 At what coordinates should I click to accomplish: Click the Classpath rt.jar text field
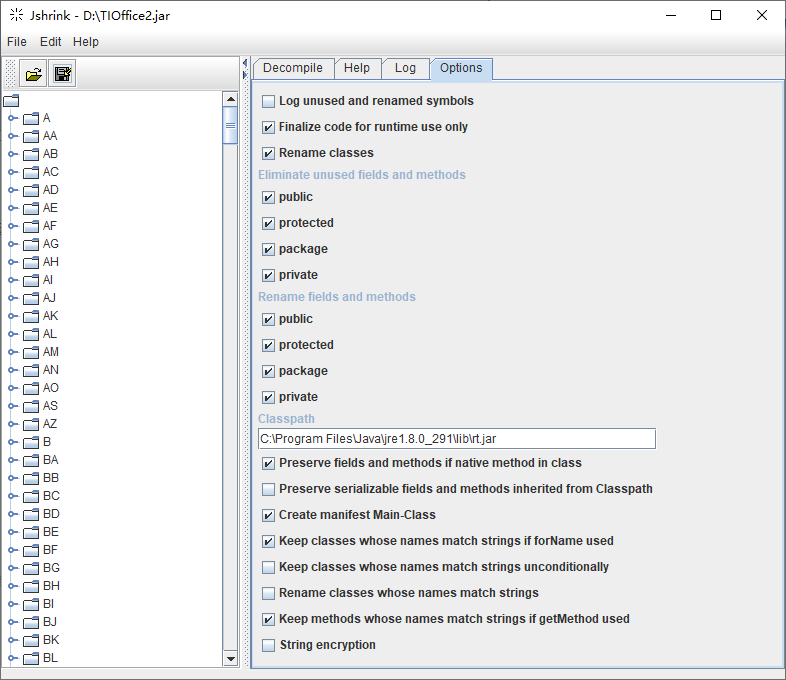(457, 439)
